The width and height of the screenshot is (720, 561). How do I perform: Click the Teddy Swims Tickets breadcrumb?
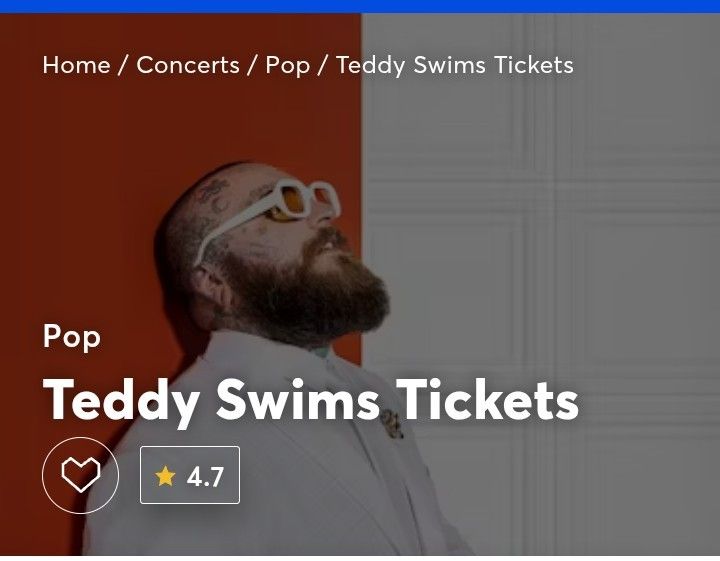pos(455,65)
